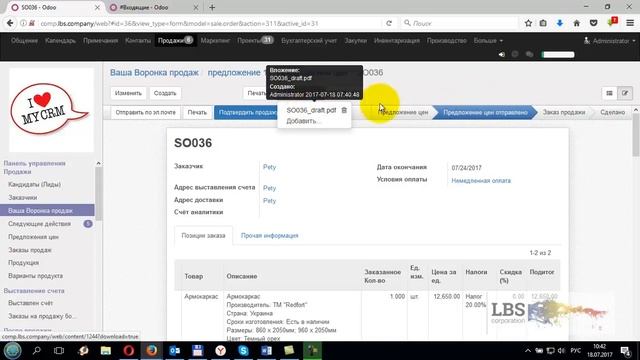Select Предложение цен отправлено status stage
640x360 pixels.
pos(485,112)
